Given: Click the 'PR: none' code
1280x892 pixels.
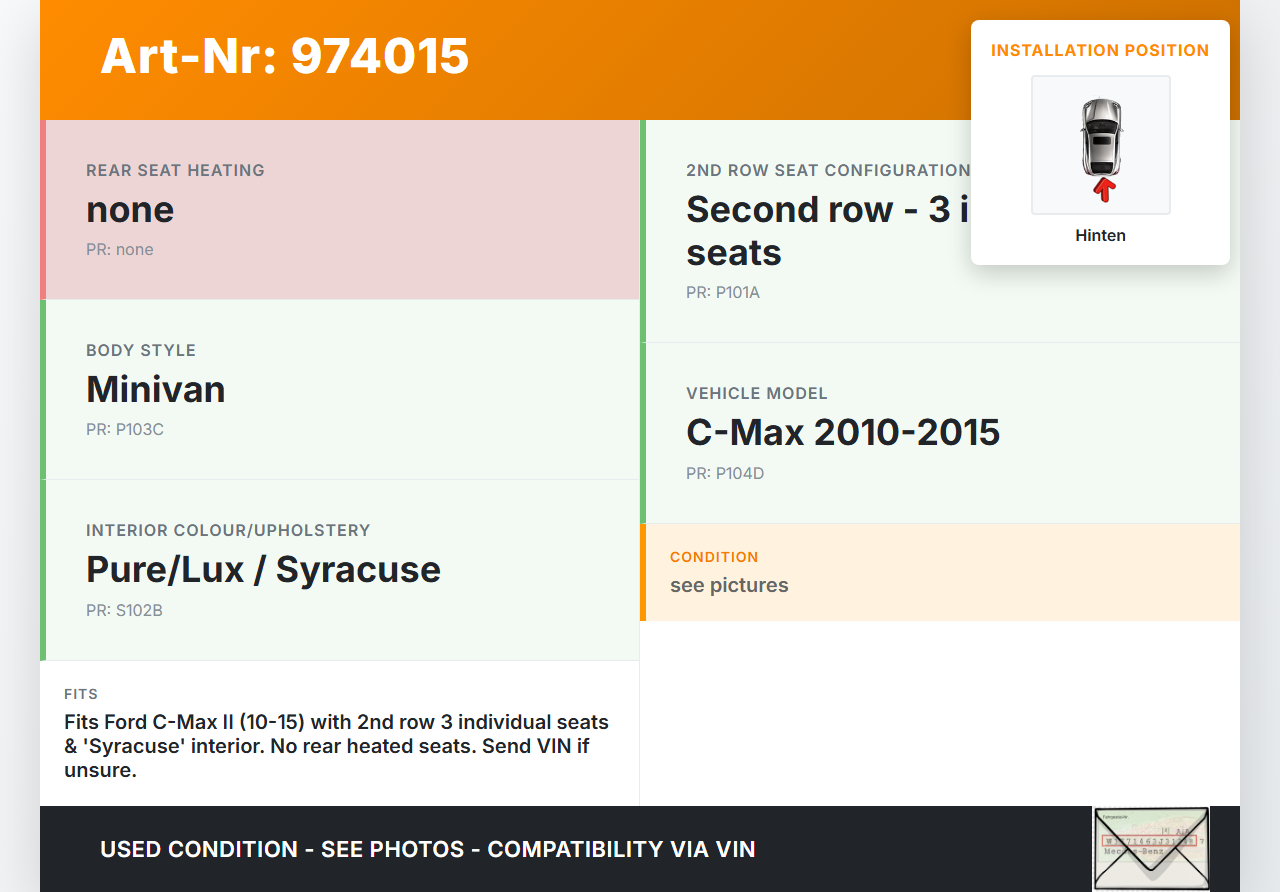Looking at the screenshot, I should 120,250.
